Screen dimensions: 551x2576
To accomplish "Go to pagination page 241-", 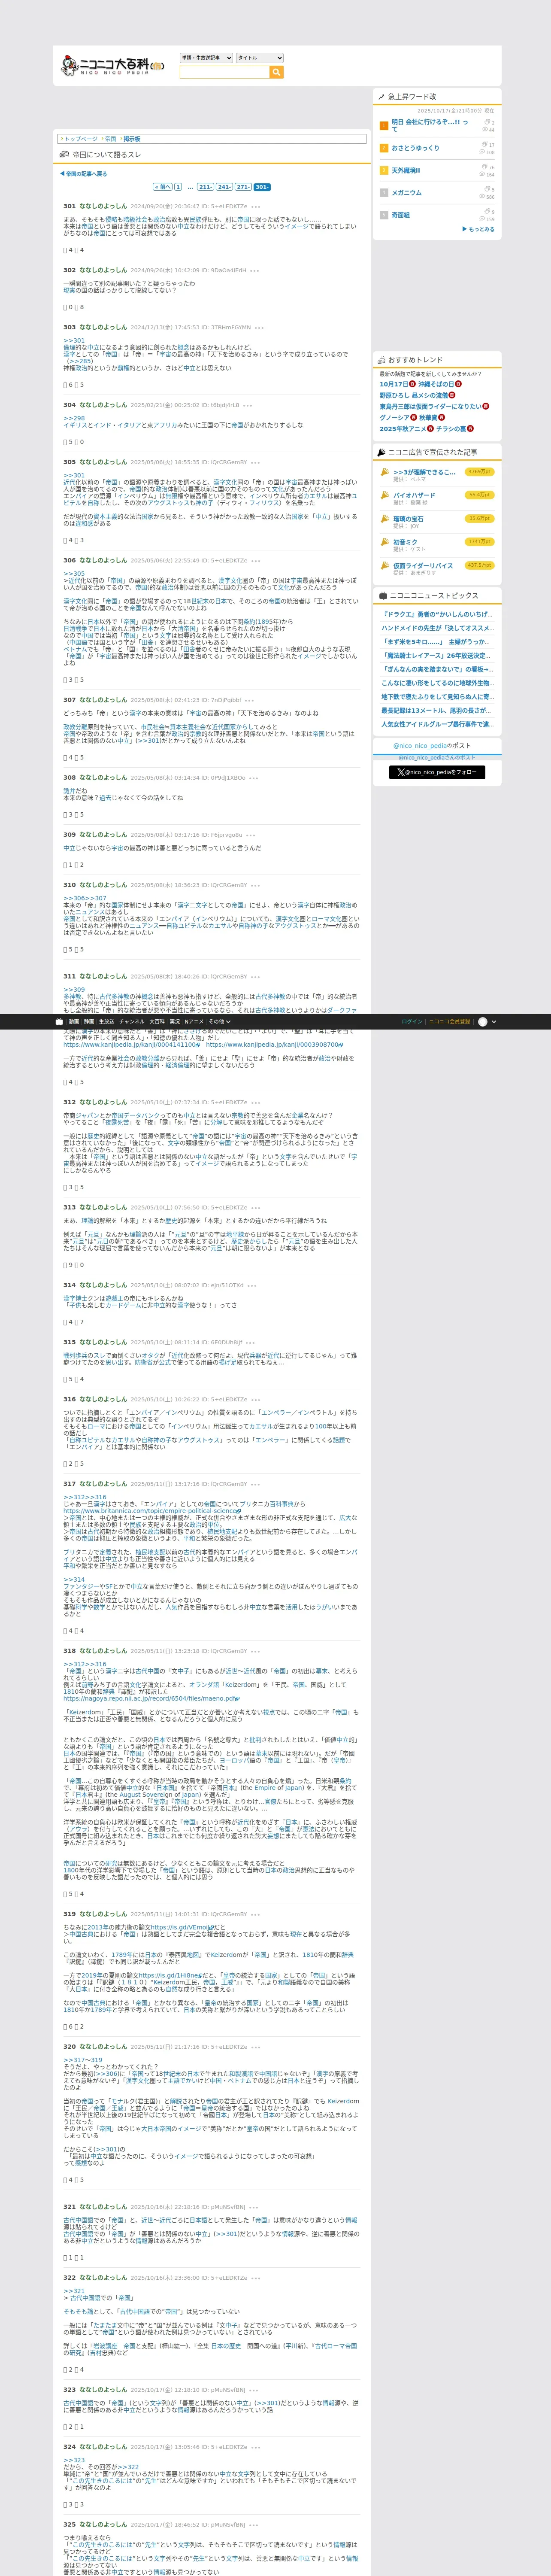I will coord(224,187).
